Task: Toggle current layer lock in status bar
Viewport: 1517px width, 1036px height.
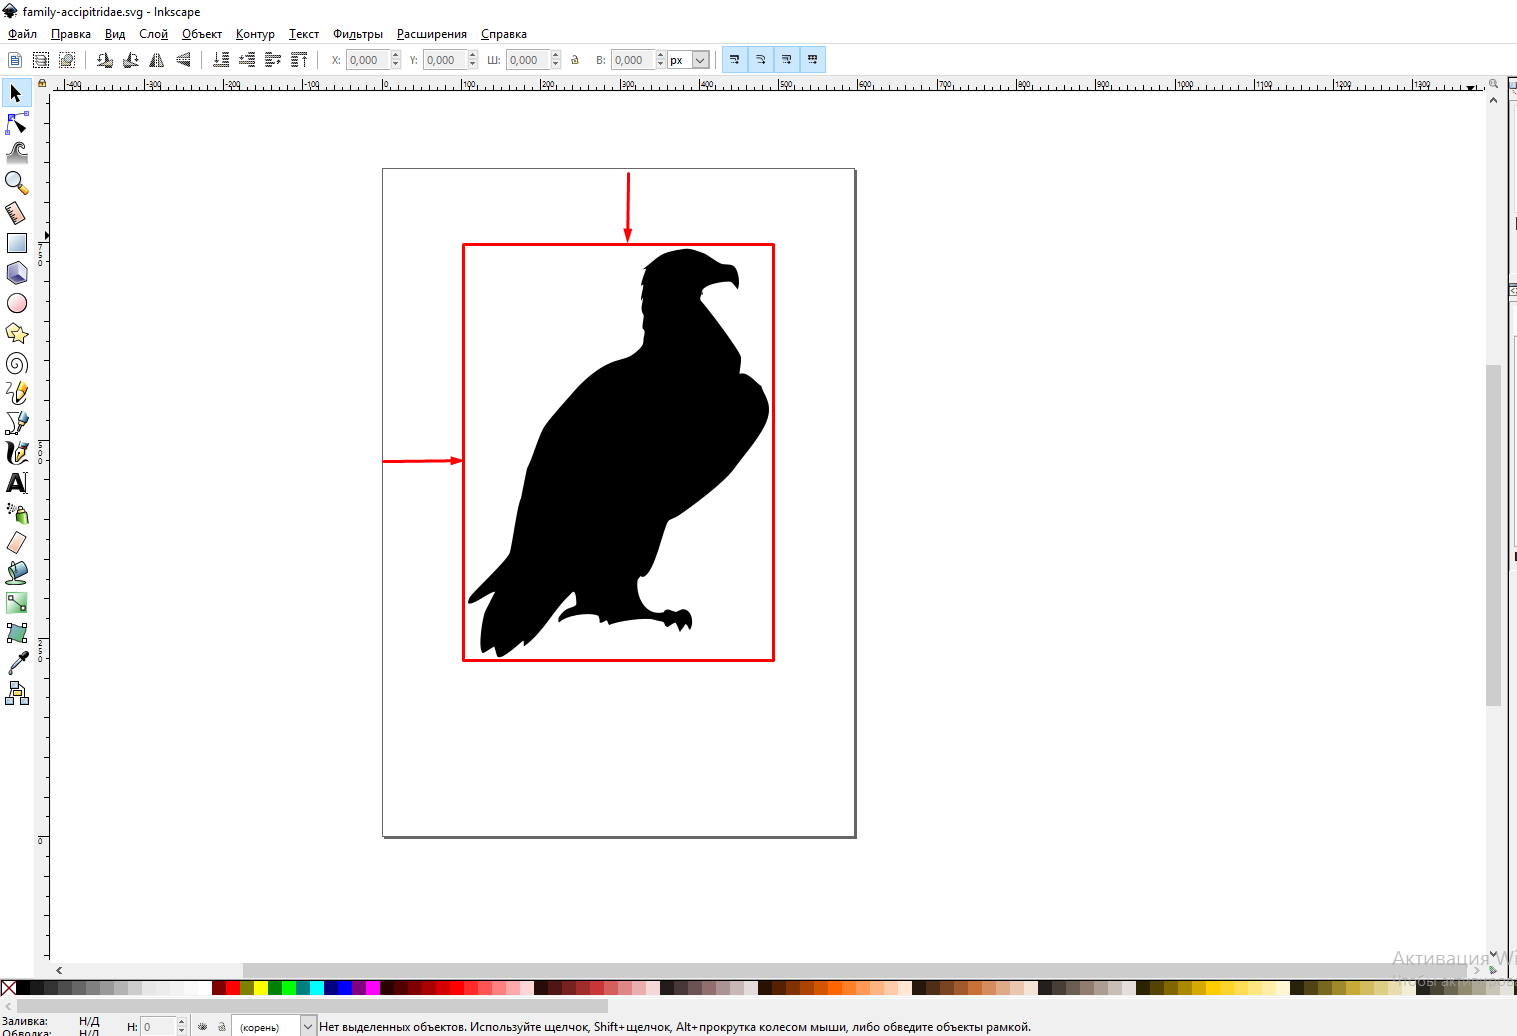Action: click(x=222, y=1026)
